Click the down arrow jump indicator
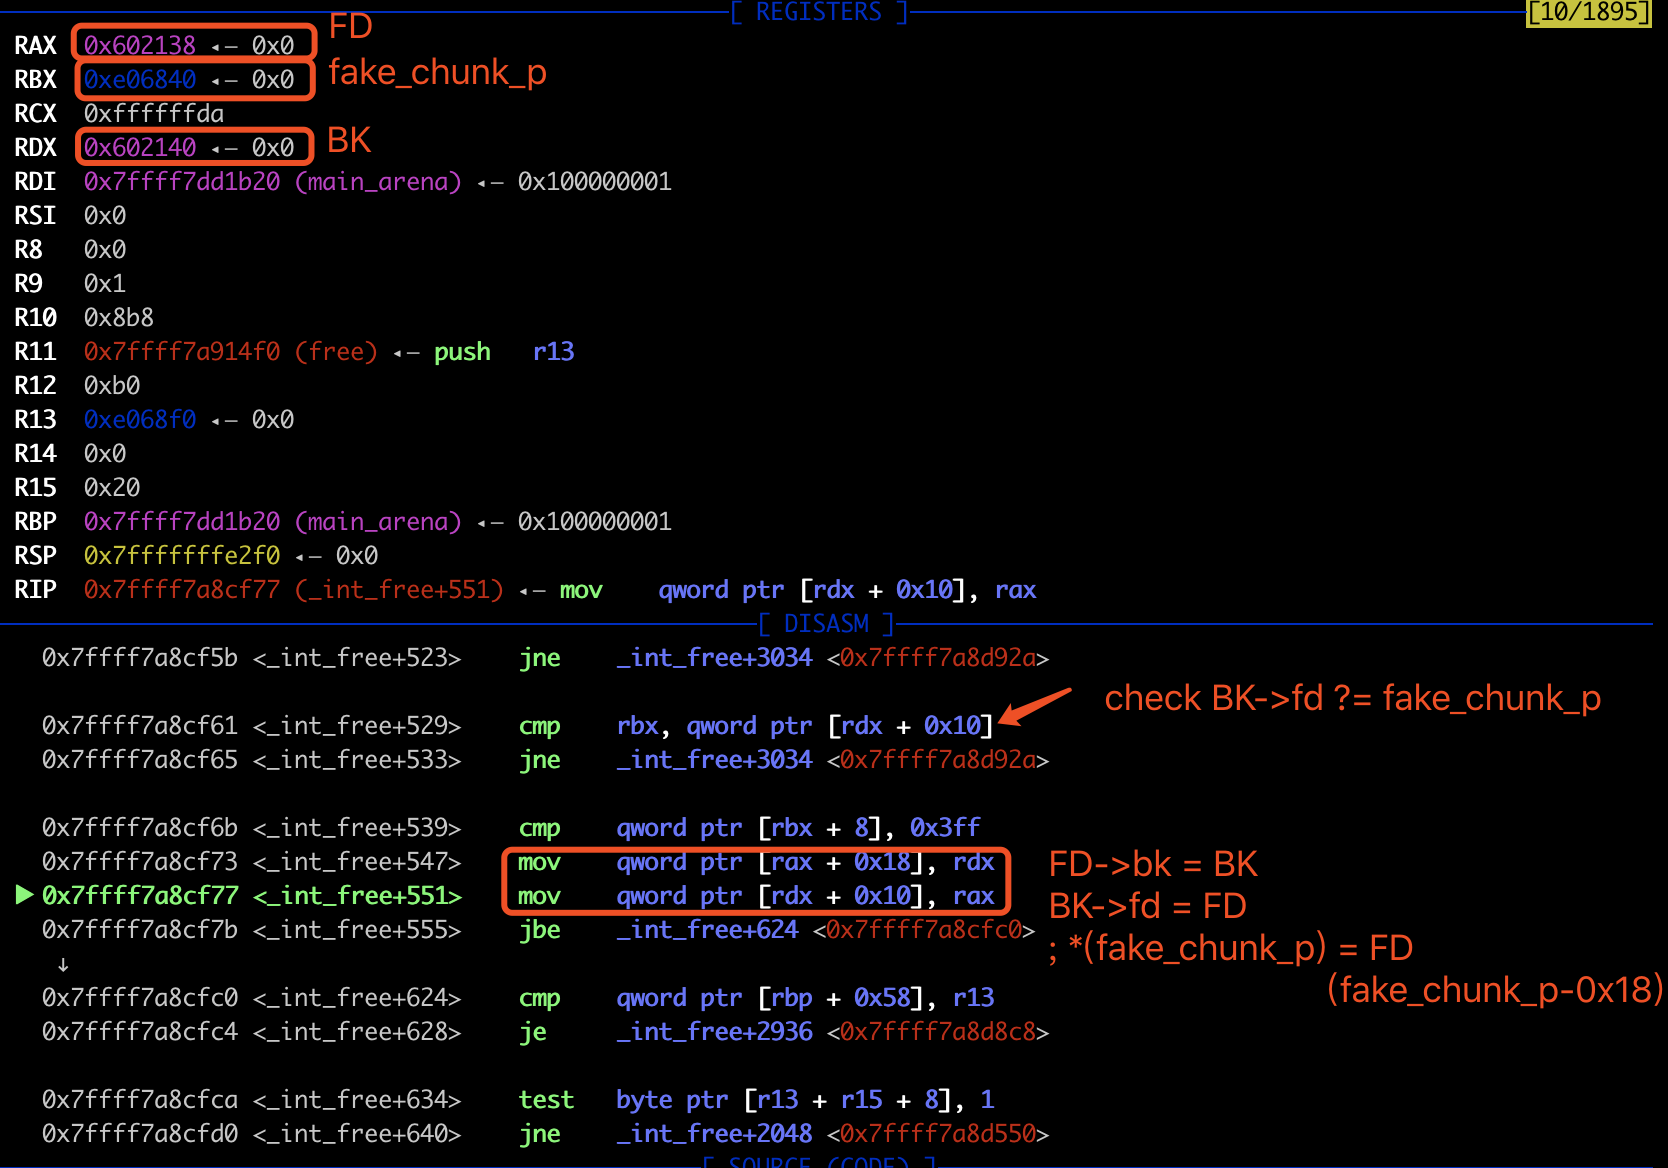 (x=63, y=964)
